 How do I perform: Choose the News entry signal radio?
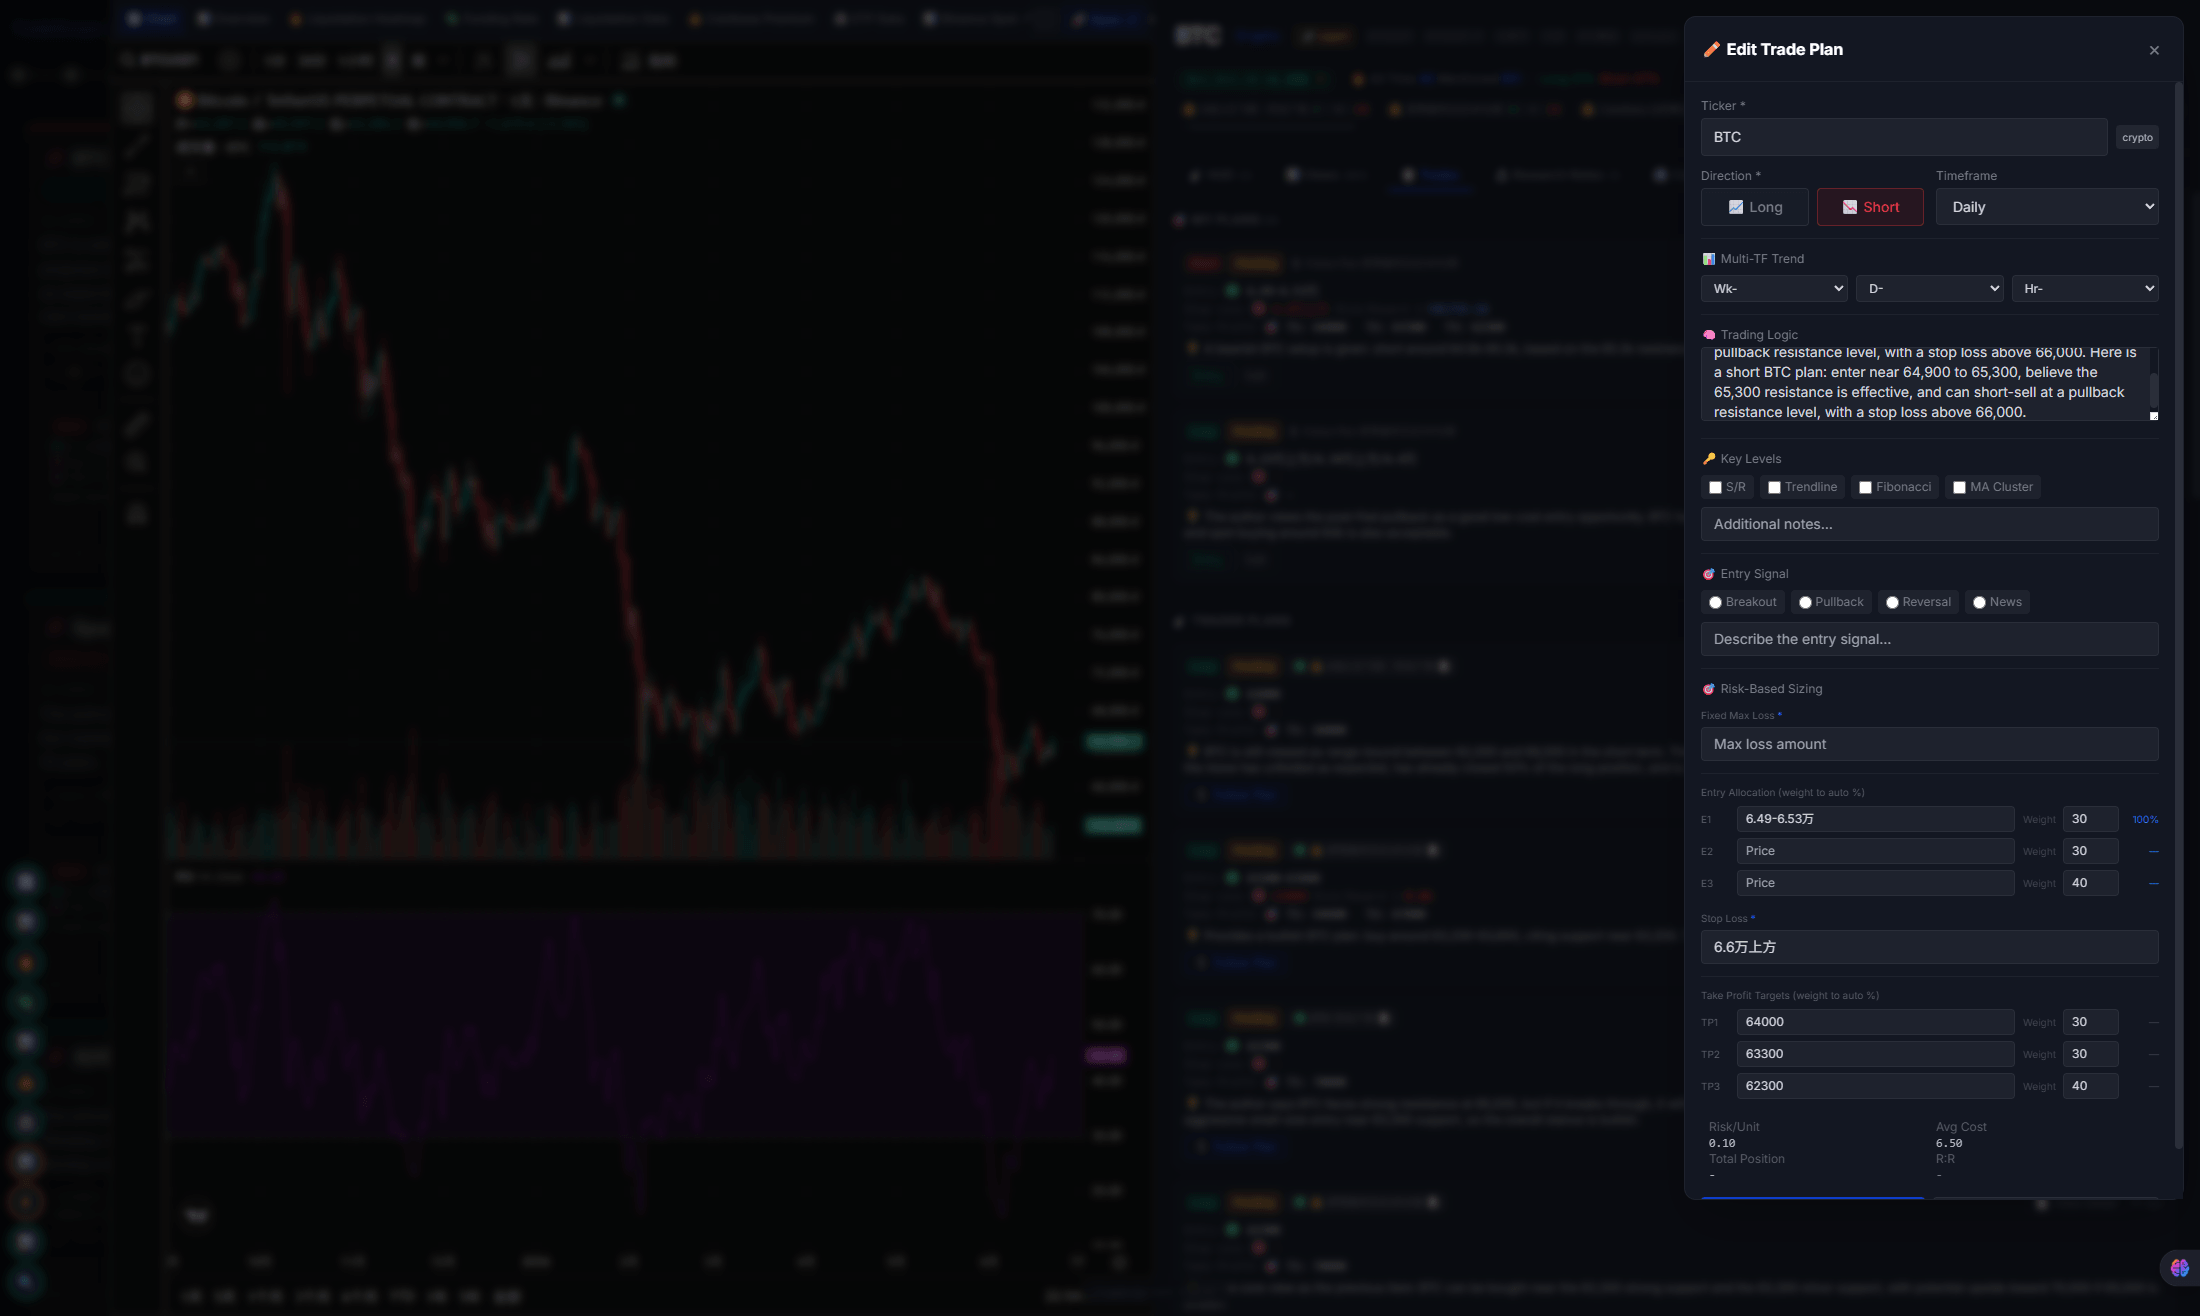(x=1979, y=603)
